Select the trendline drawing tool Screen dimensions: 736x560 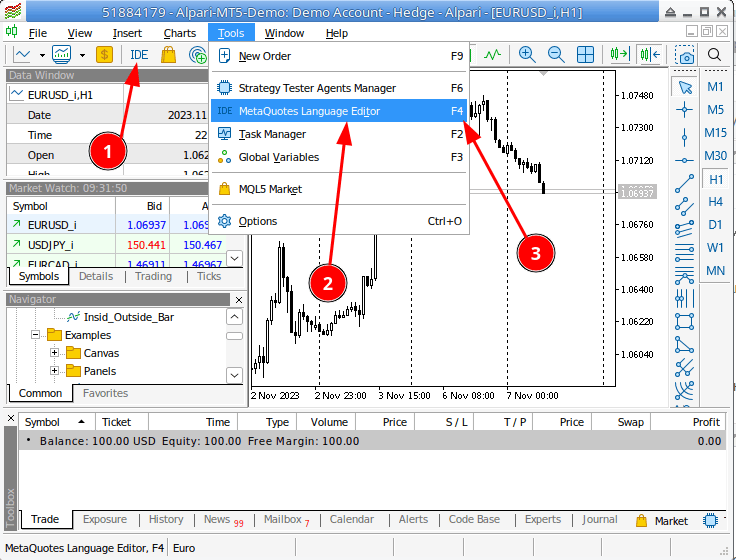coord(684,184)
